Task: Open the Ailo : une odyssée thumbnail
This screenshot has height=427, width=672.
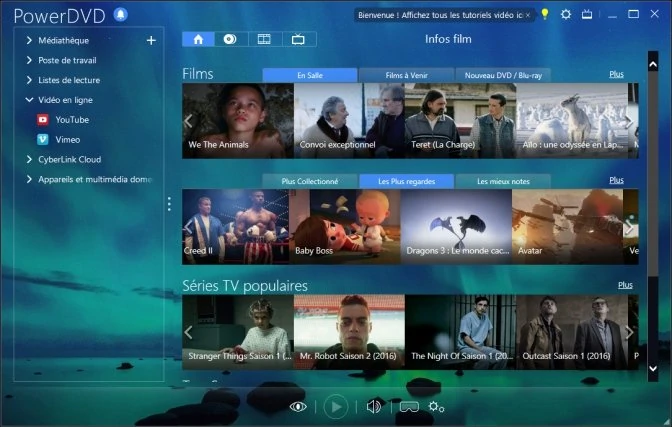Action: tap(572, 121)
